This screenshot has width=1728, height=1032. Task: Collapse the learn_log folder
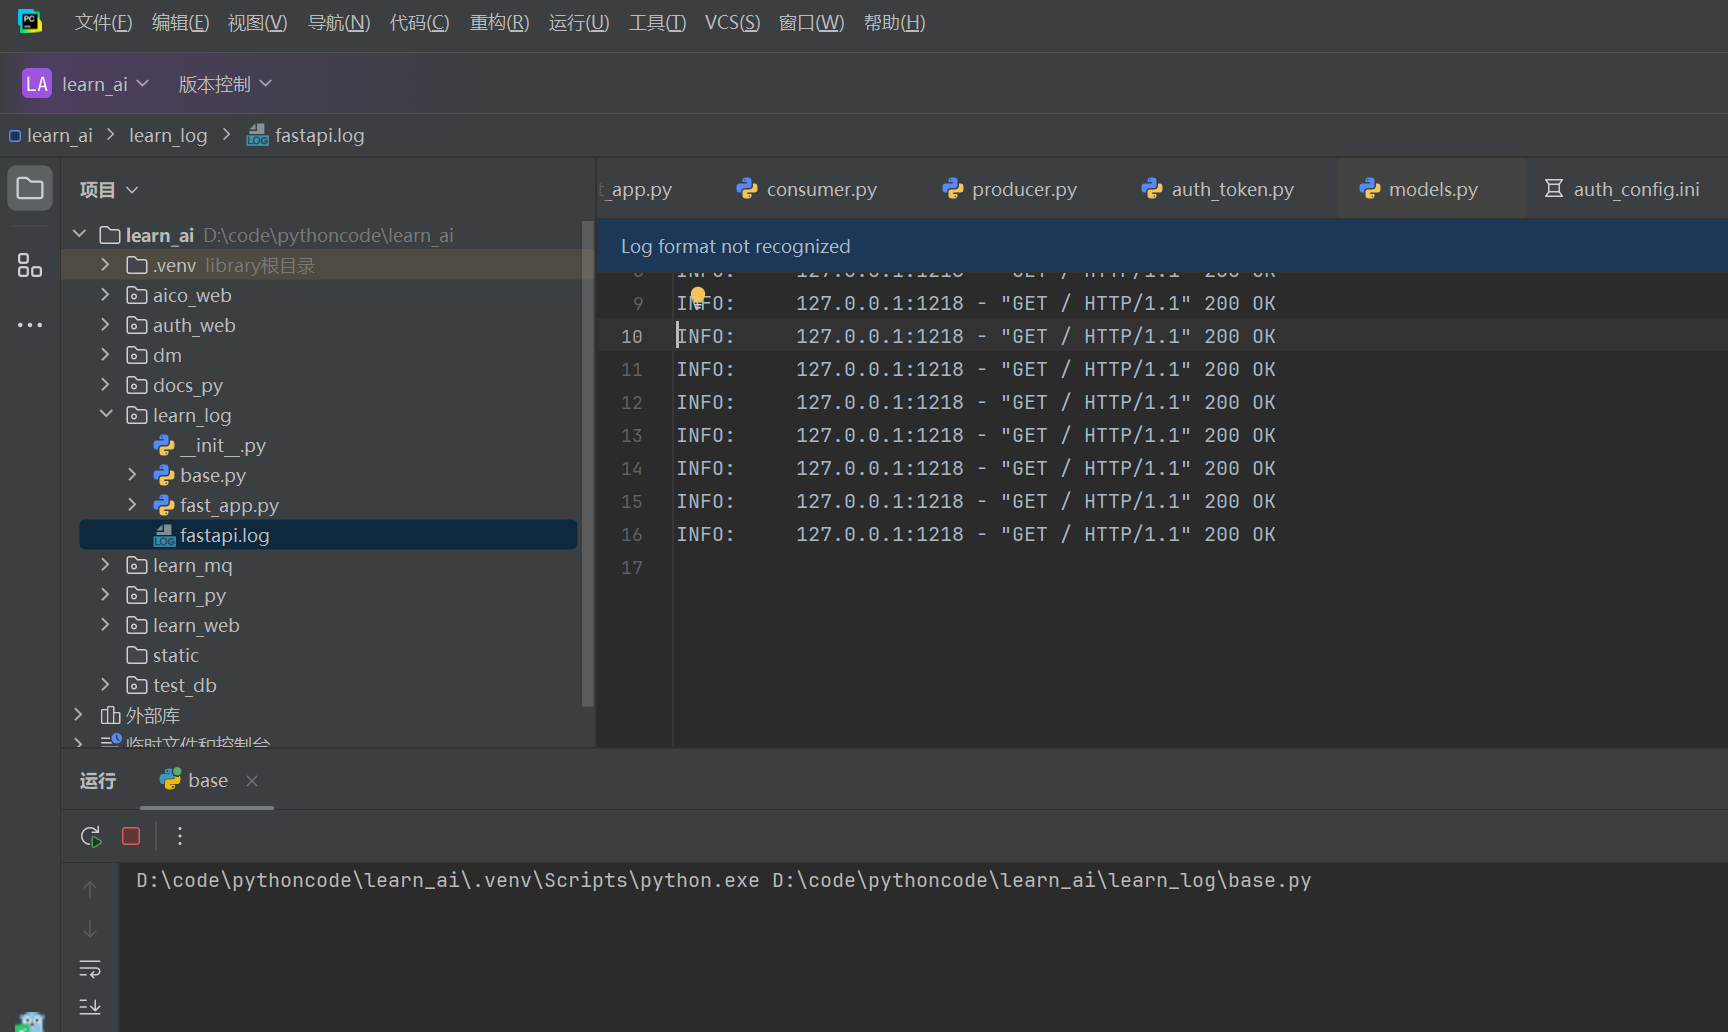(105, 415)
